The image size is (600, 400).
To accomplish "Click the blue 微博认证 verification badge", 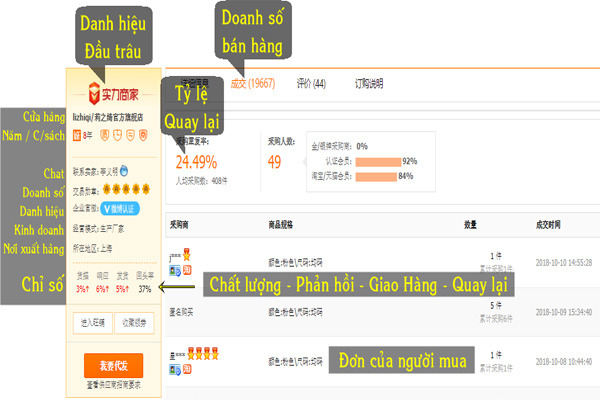I will 120,209.
